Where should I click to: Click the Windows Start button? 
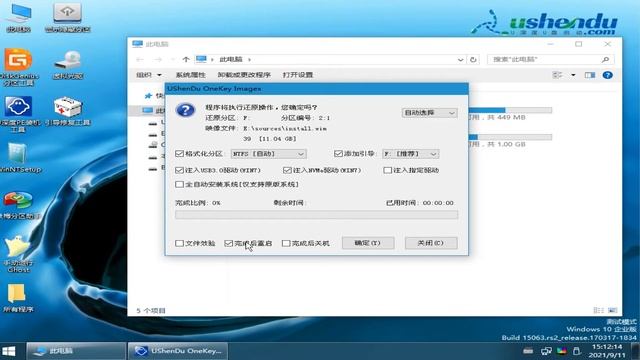click(x=9, y=351)
